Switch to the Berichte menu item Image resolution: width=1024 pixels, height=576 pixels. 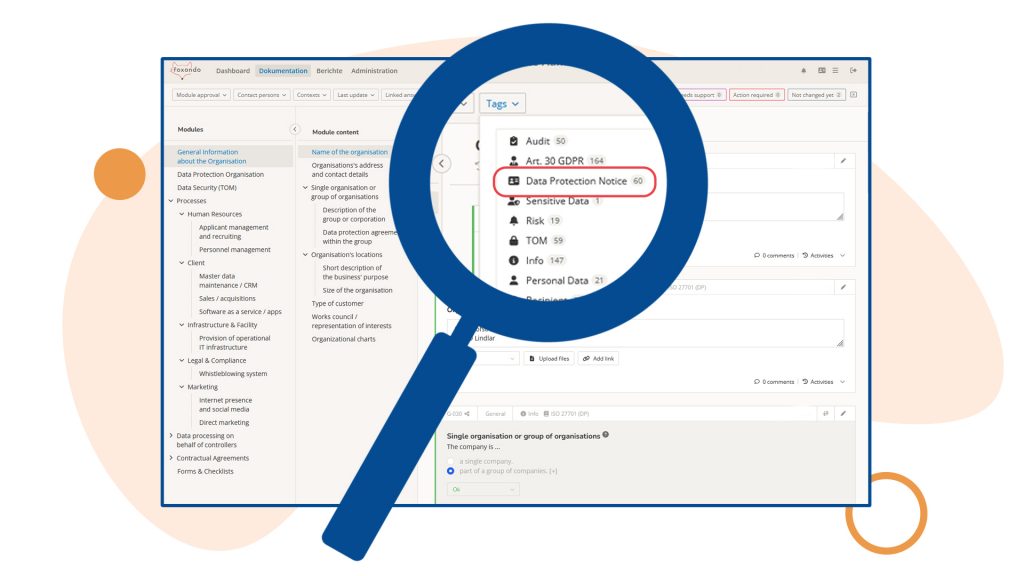tap(330, 71)
